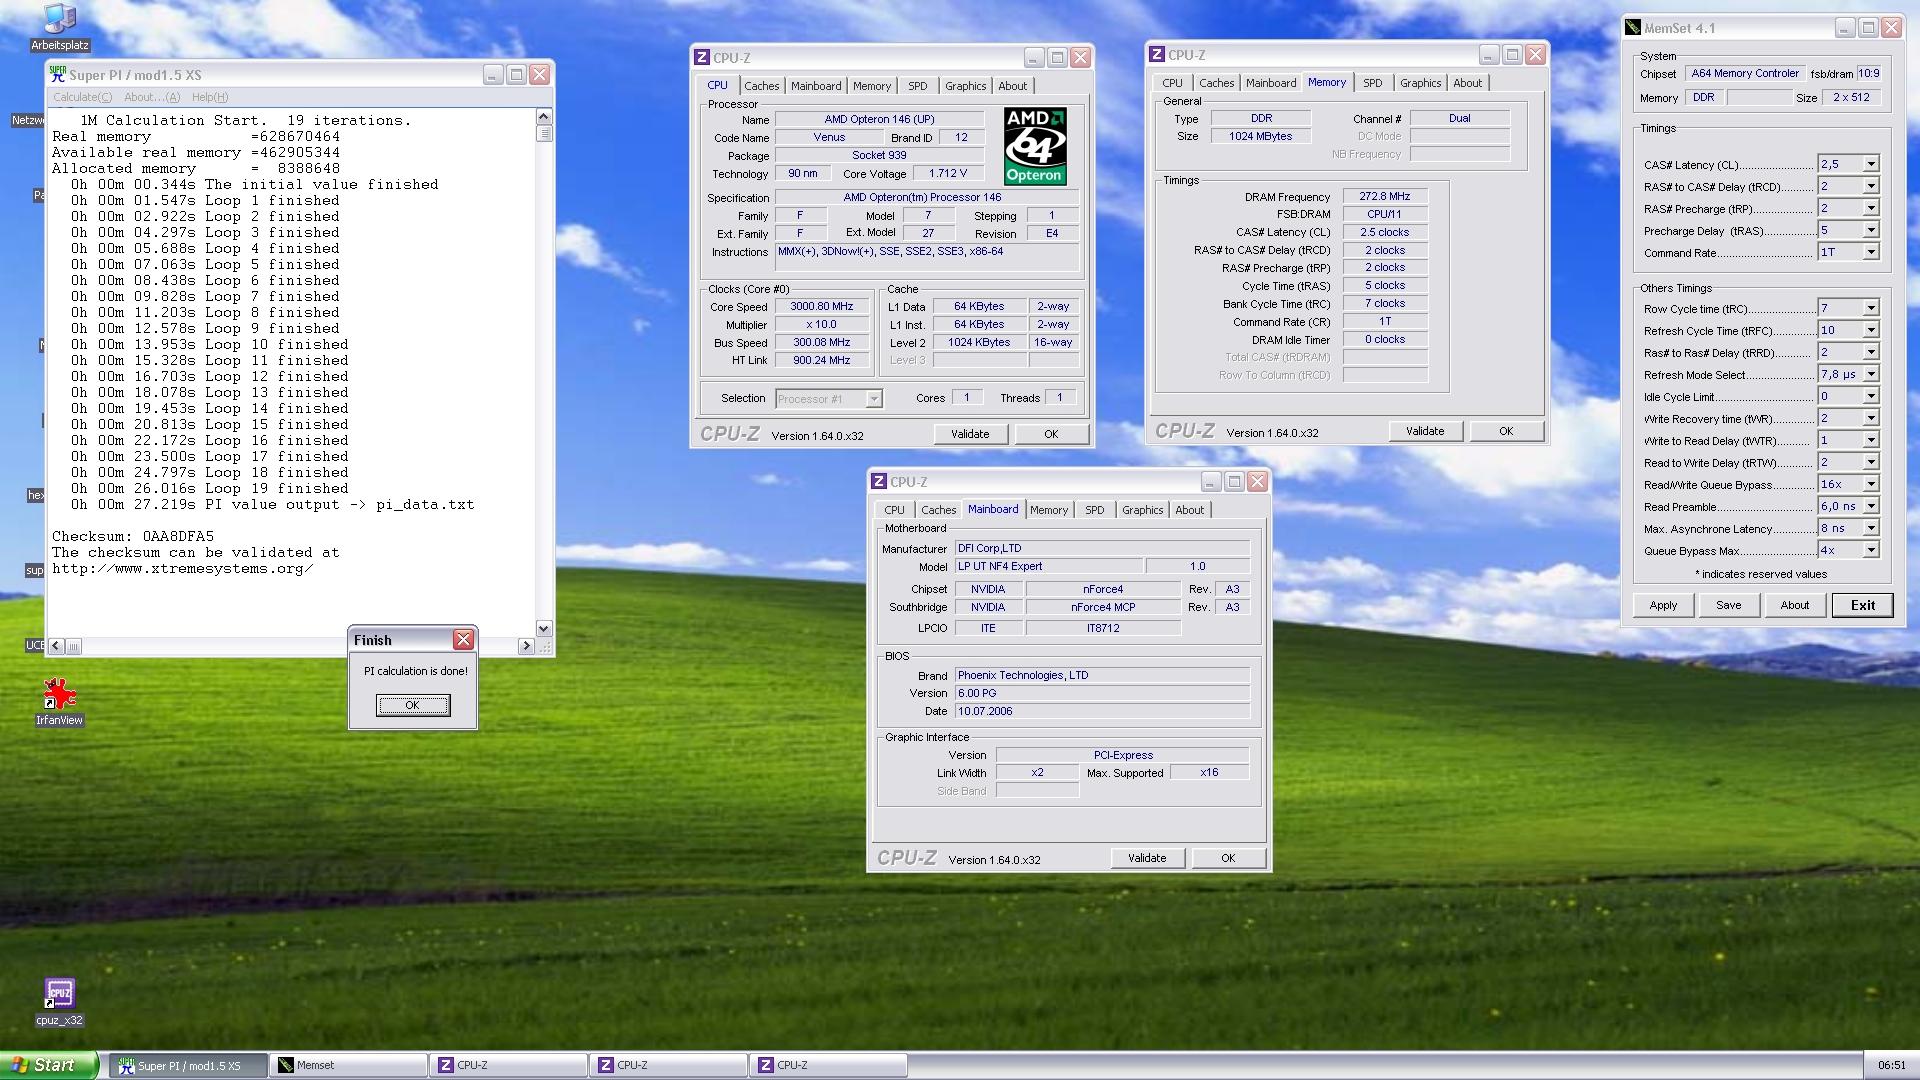Click the Chipset field A64 Memory Controler
This screenshot has height=1080, width=1920.
coord(1745,74)
